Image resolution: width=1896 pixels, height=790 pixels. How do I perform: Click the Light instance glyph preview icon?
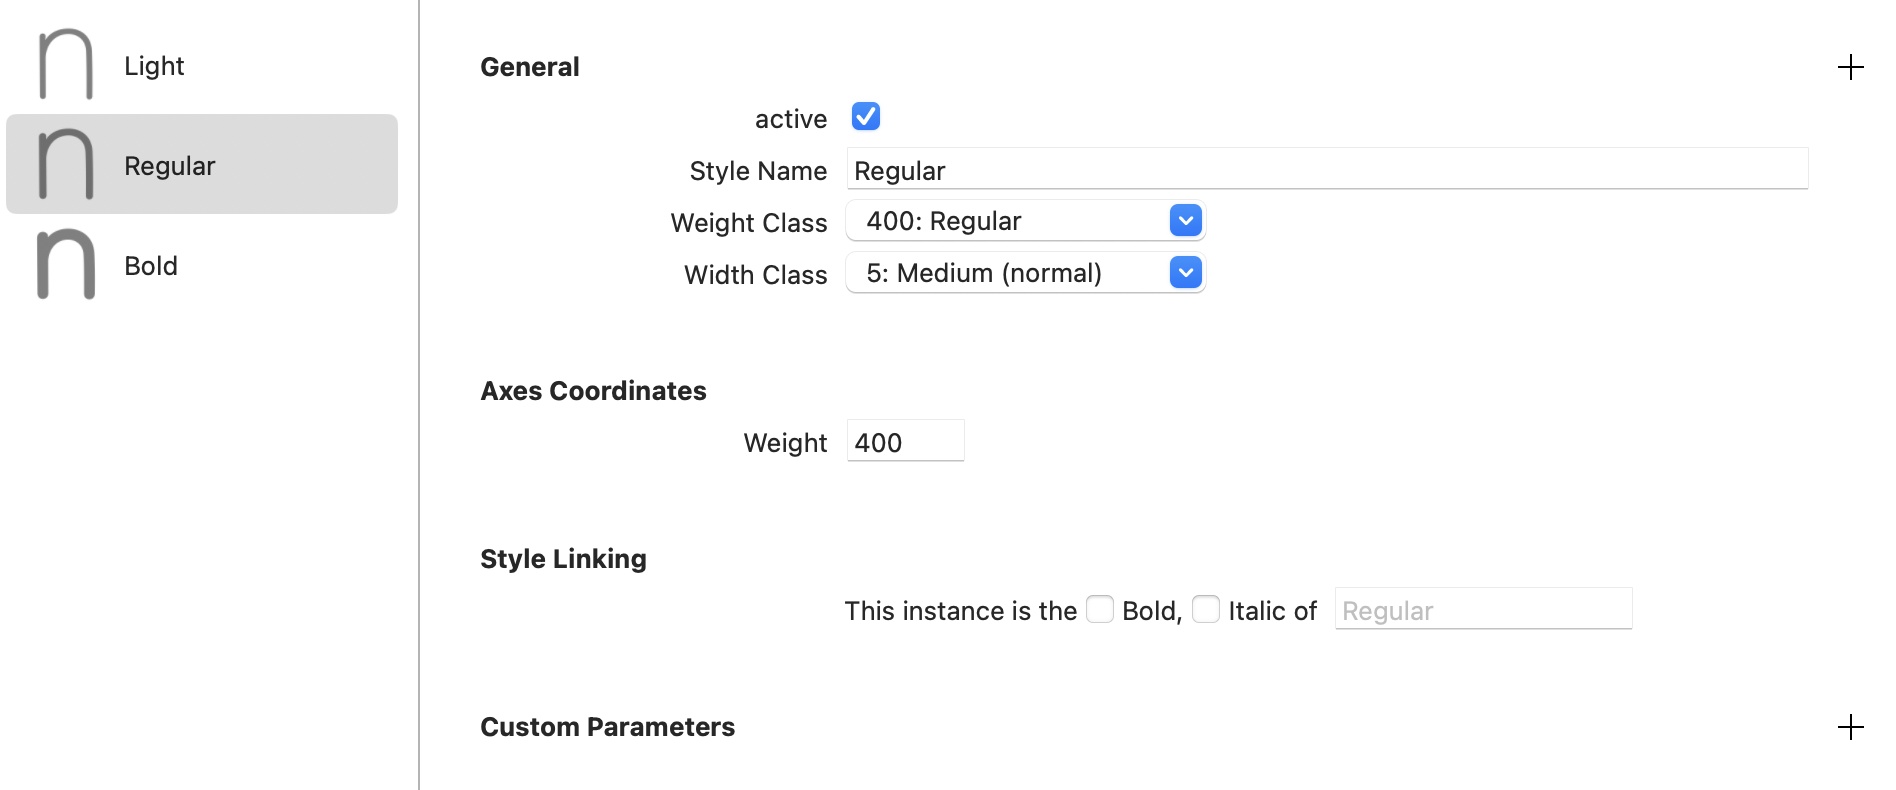[66, 65]
